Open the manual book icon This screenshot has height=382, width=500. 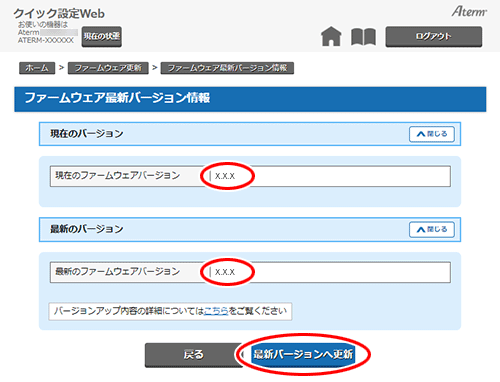[x=363, y=37]
